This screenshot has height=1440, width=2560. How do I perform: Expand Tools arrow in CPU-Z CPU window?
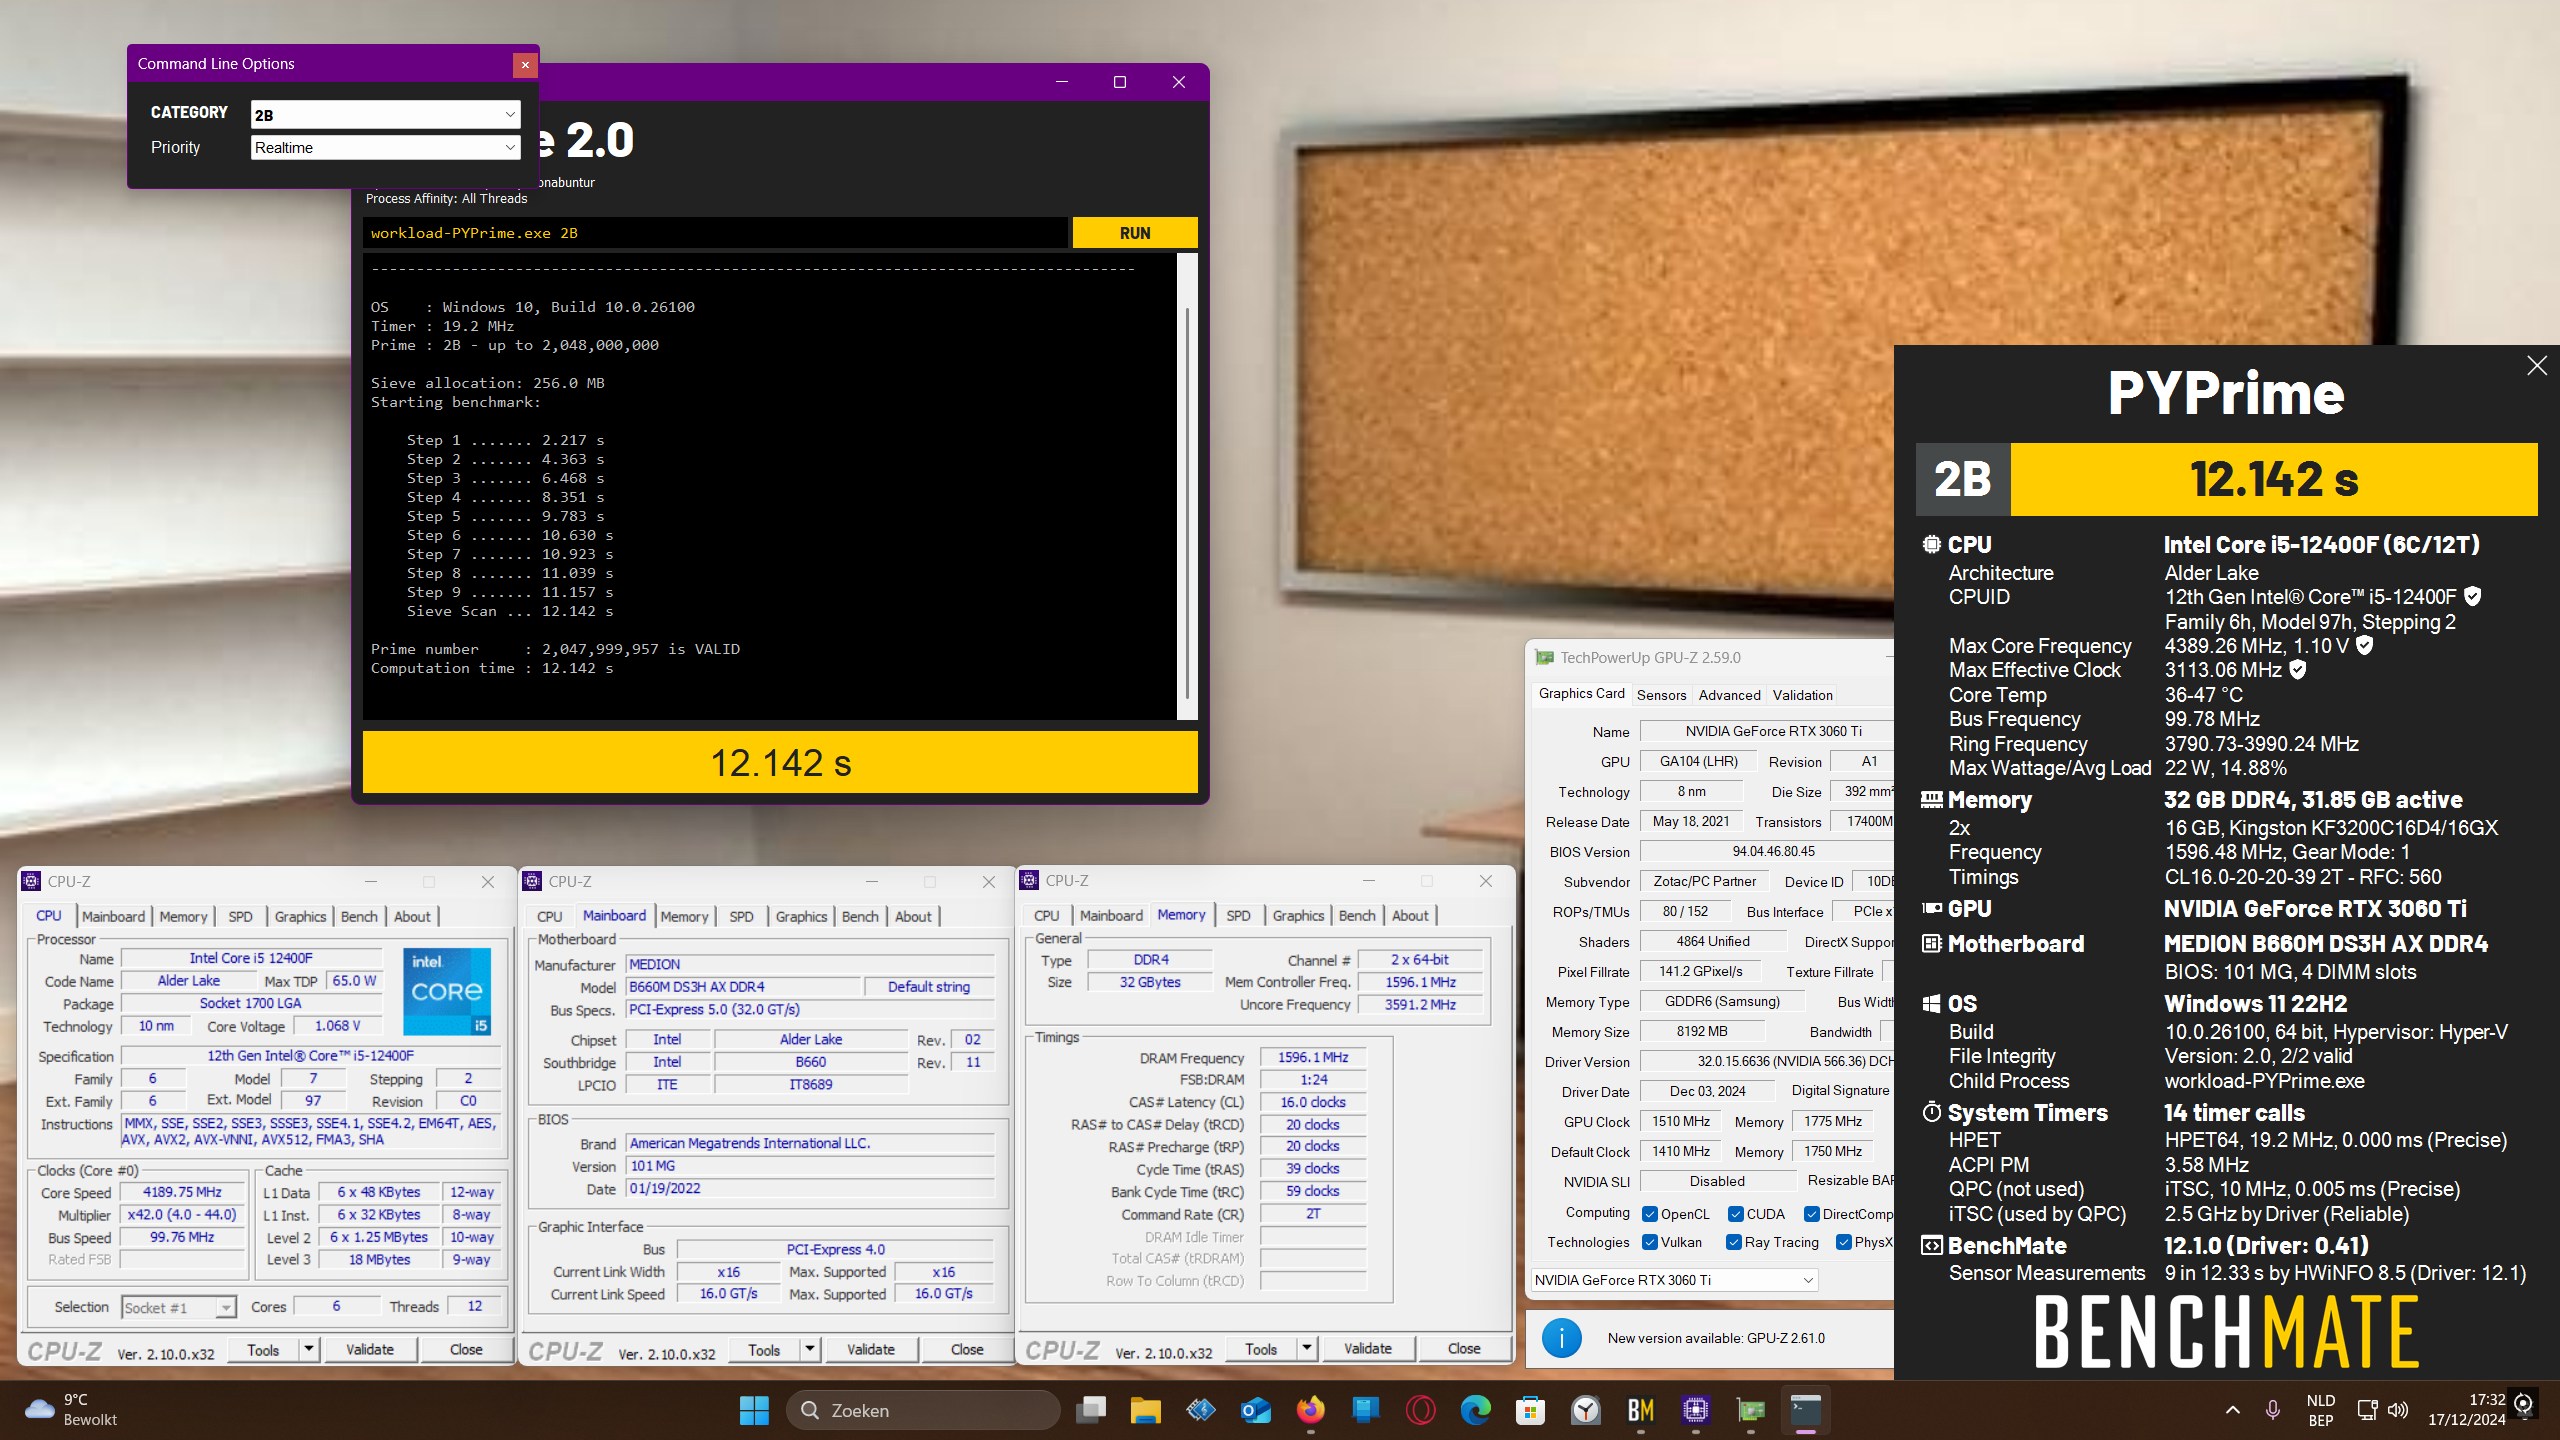click(309, 1349)
